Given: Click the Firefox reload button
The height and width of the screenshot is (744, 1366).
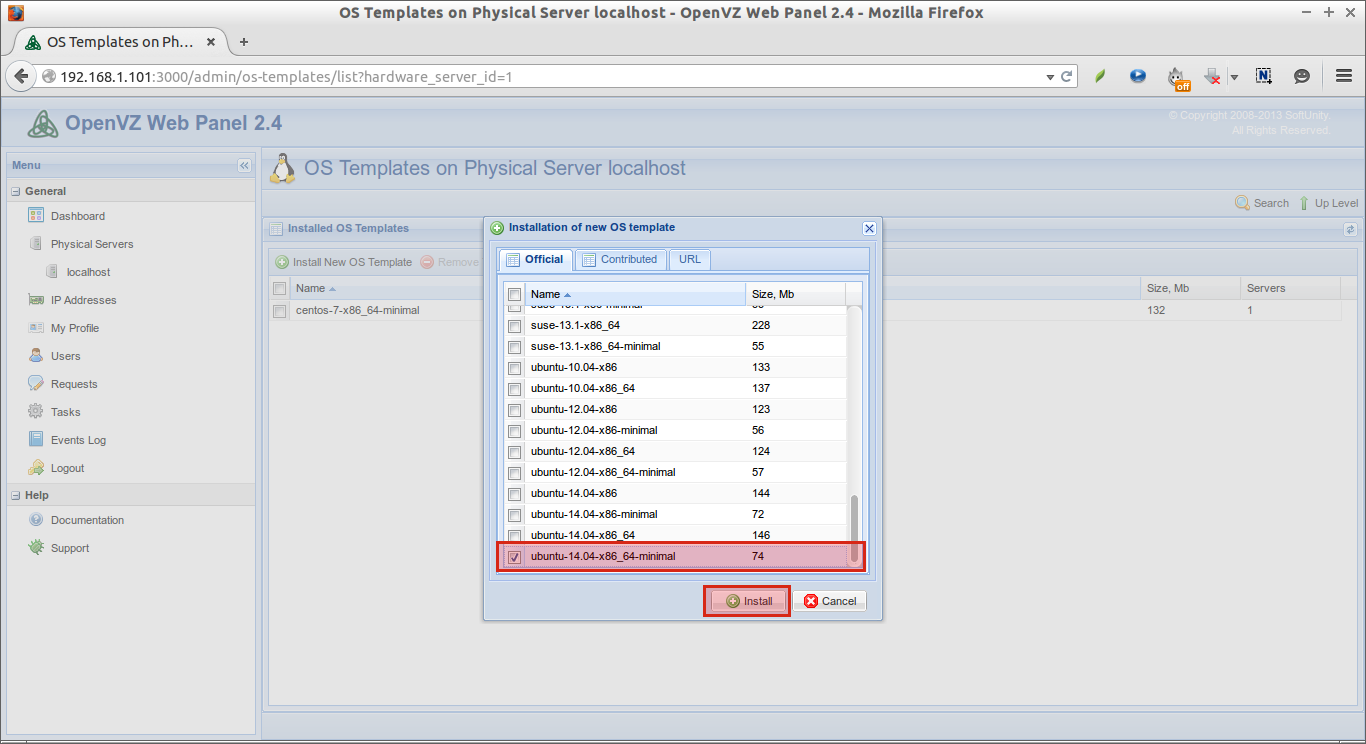Looking at the screenshot, I should (x=1067, y=76).
